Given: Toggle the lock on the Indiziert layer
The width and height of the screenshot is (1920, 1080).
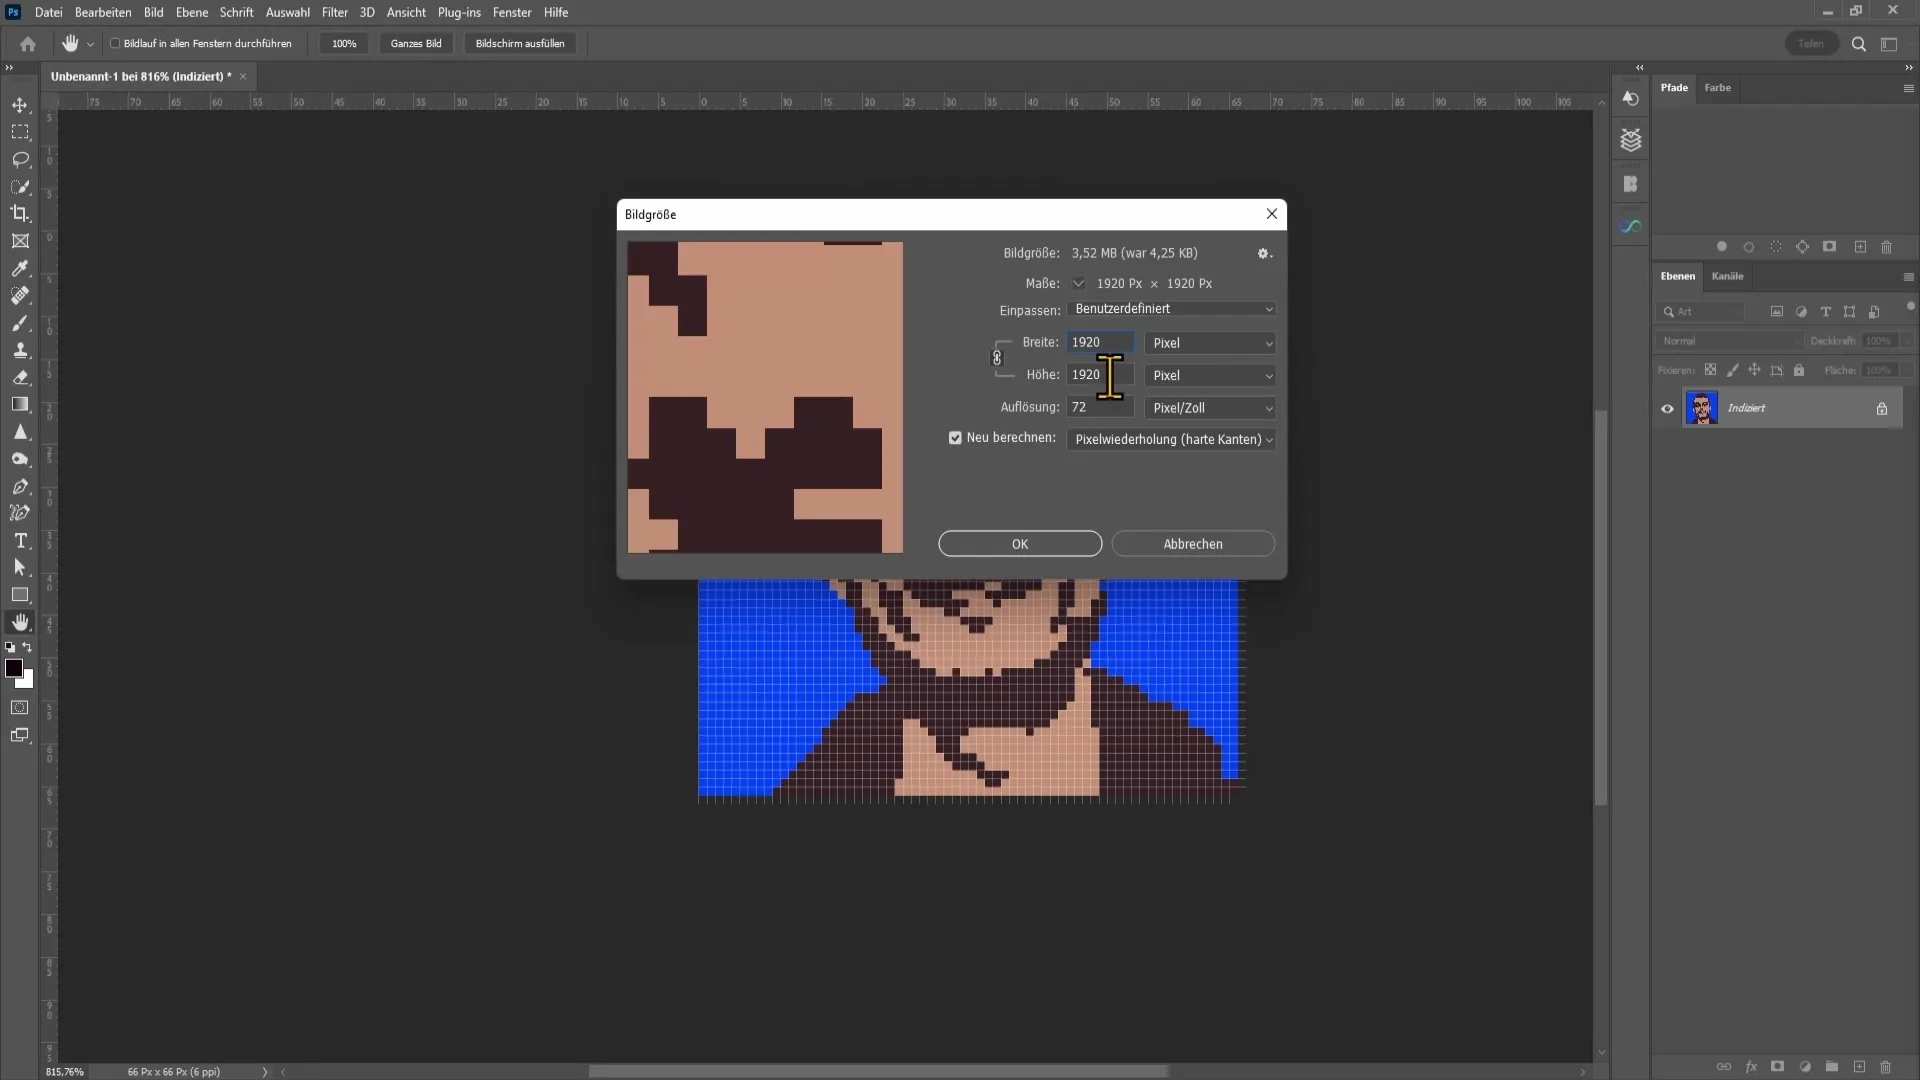Looking at the screenshot, I should 1882,409.
